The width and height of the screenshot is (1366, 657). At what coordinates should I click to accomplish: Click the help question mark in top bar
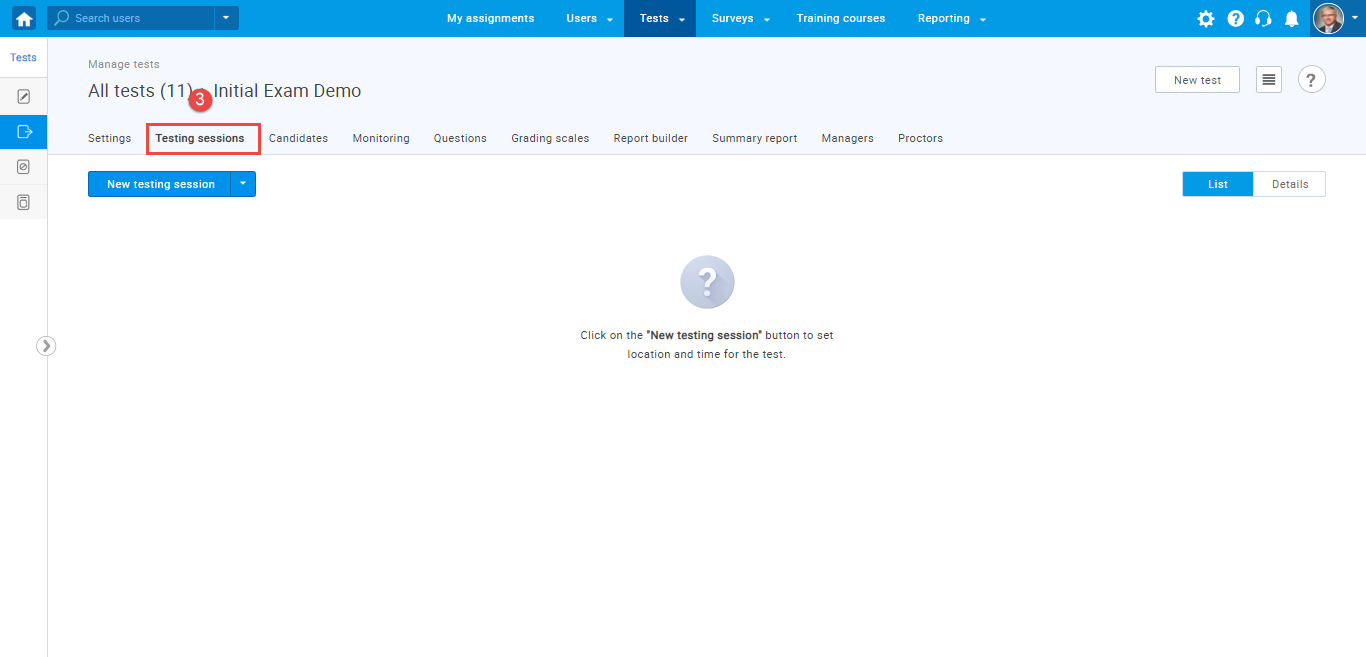[x=1235, y=18]
